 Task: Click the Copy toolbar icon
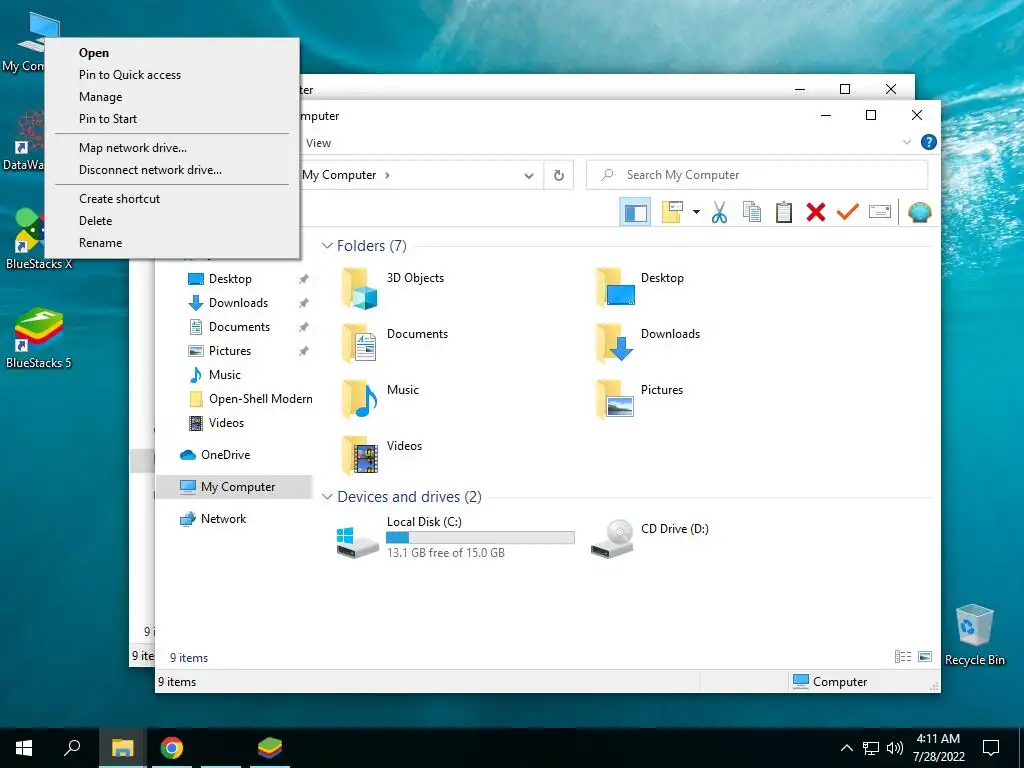tap(752, 212)
